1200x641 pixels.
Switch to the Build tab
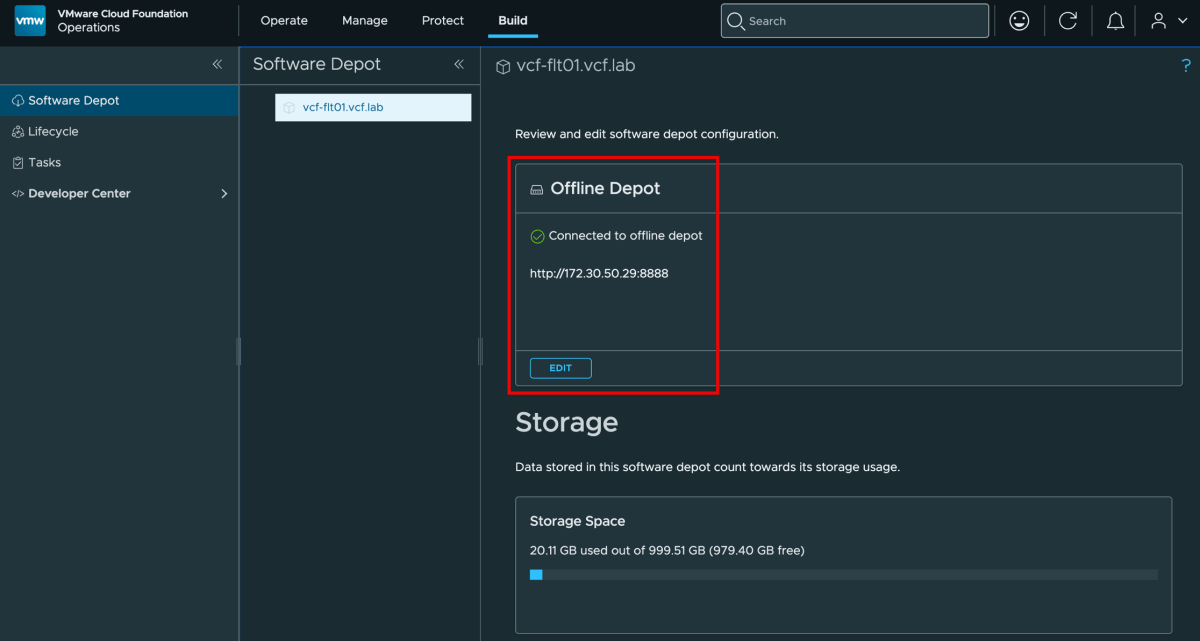pos(513,21)
